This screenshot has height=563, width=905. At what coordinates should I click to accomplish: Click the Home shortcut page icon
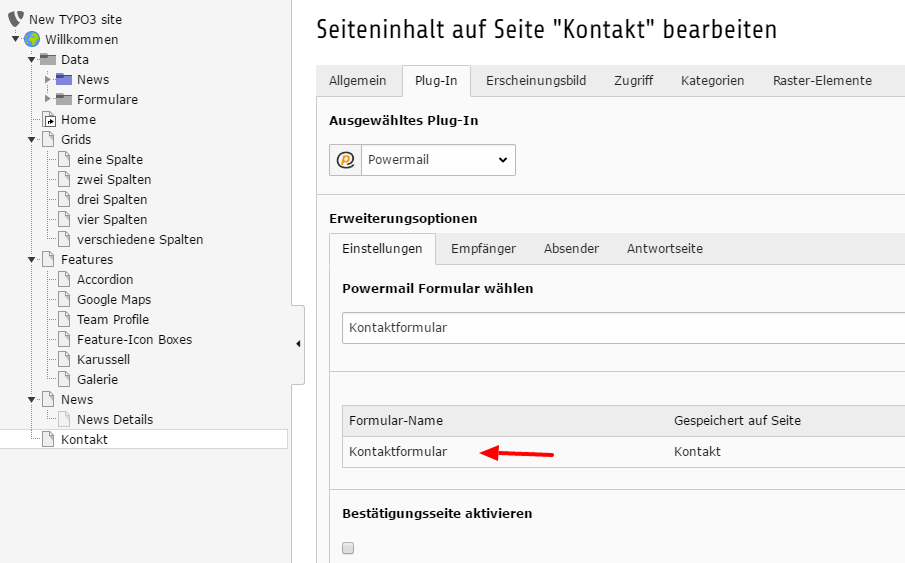click(x=50, y=120)
